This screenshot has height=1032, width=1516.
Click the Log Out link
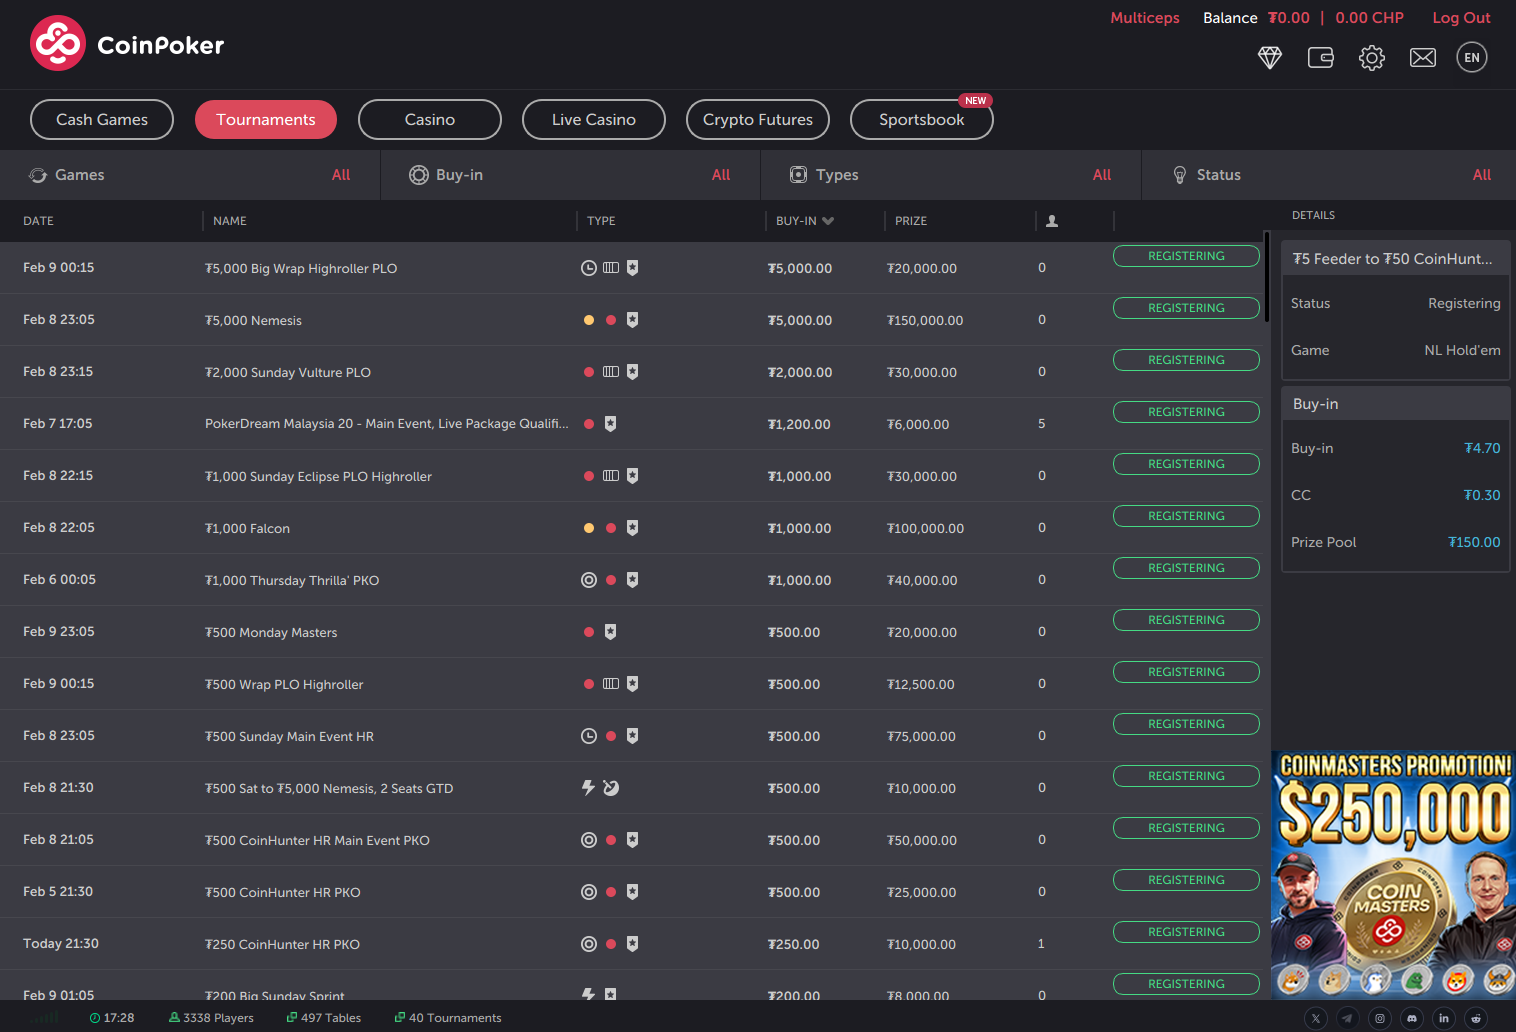pos(1461,18)
